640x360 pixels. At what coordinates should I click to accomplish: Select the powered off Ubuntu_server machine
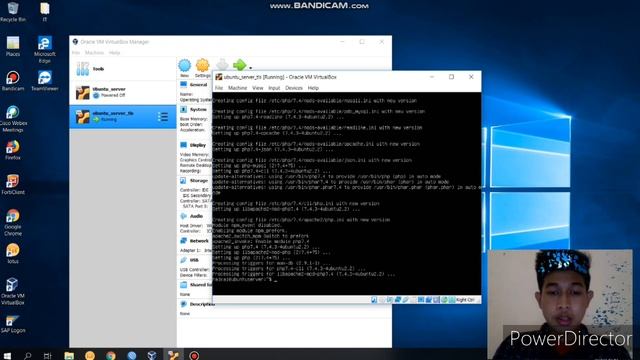[123, 93]
